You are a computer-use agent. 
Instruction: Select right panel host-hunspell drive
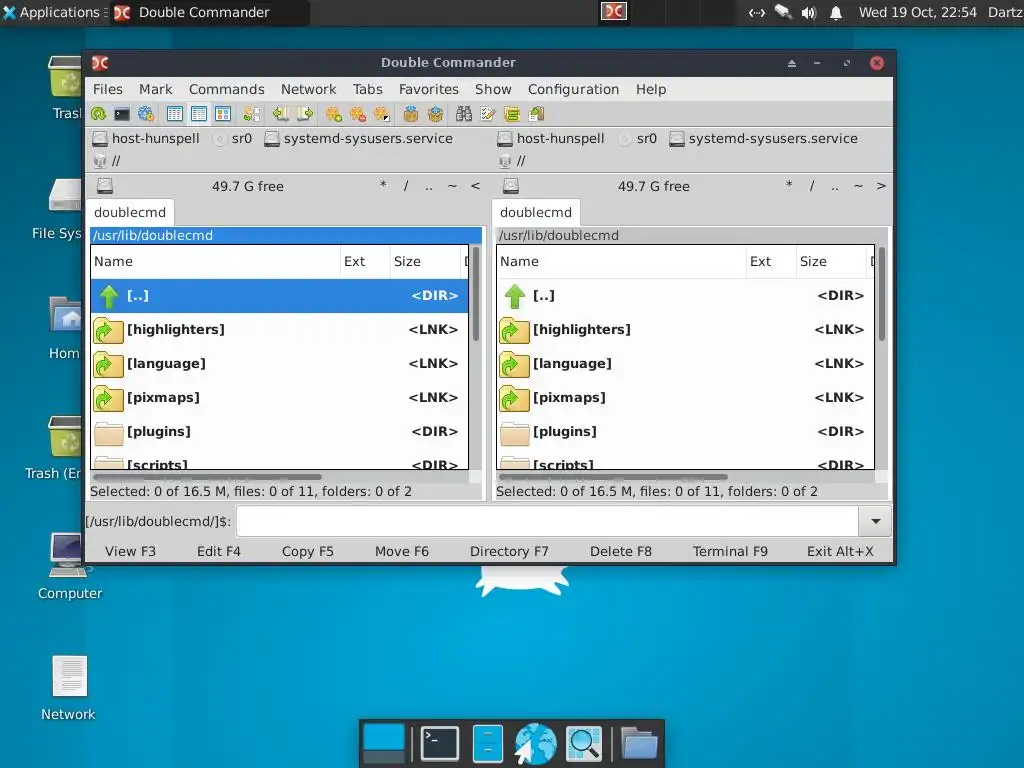click(551, 138)
